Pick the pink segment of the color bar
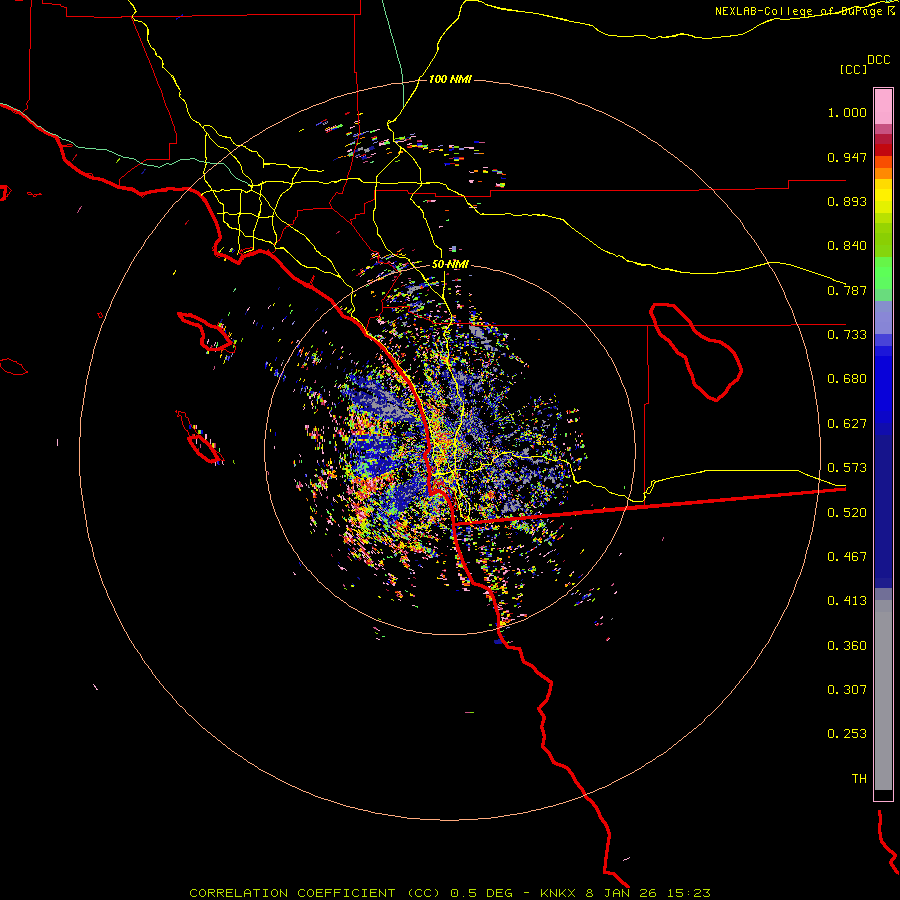This screenshot has width=900, height=900. pyautogui.click(x=883, y=107)
